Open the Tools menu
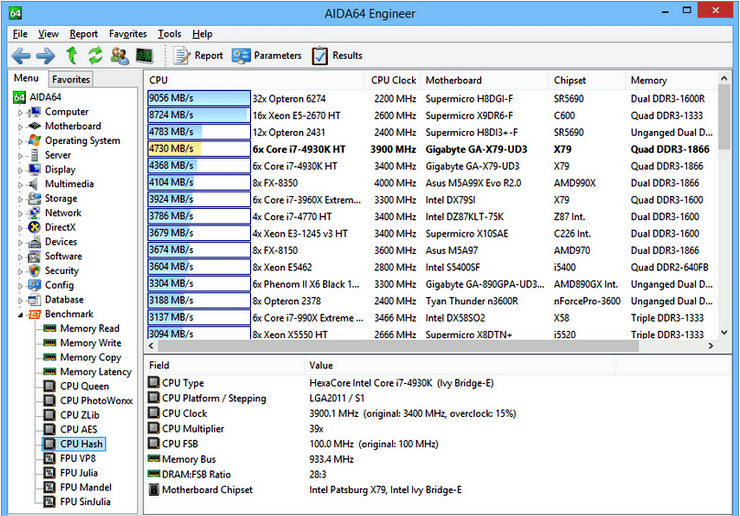 point(169,34)
